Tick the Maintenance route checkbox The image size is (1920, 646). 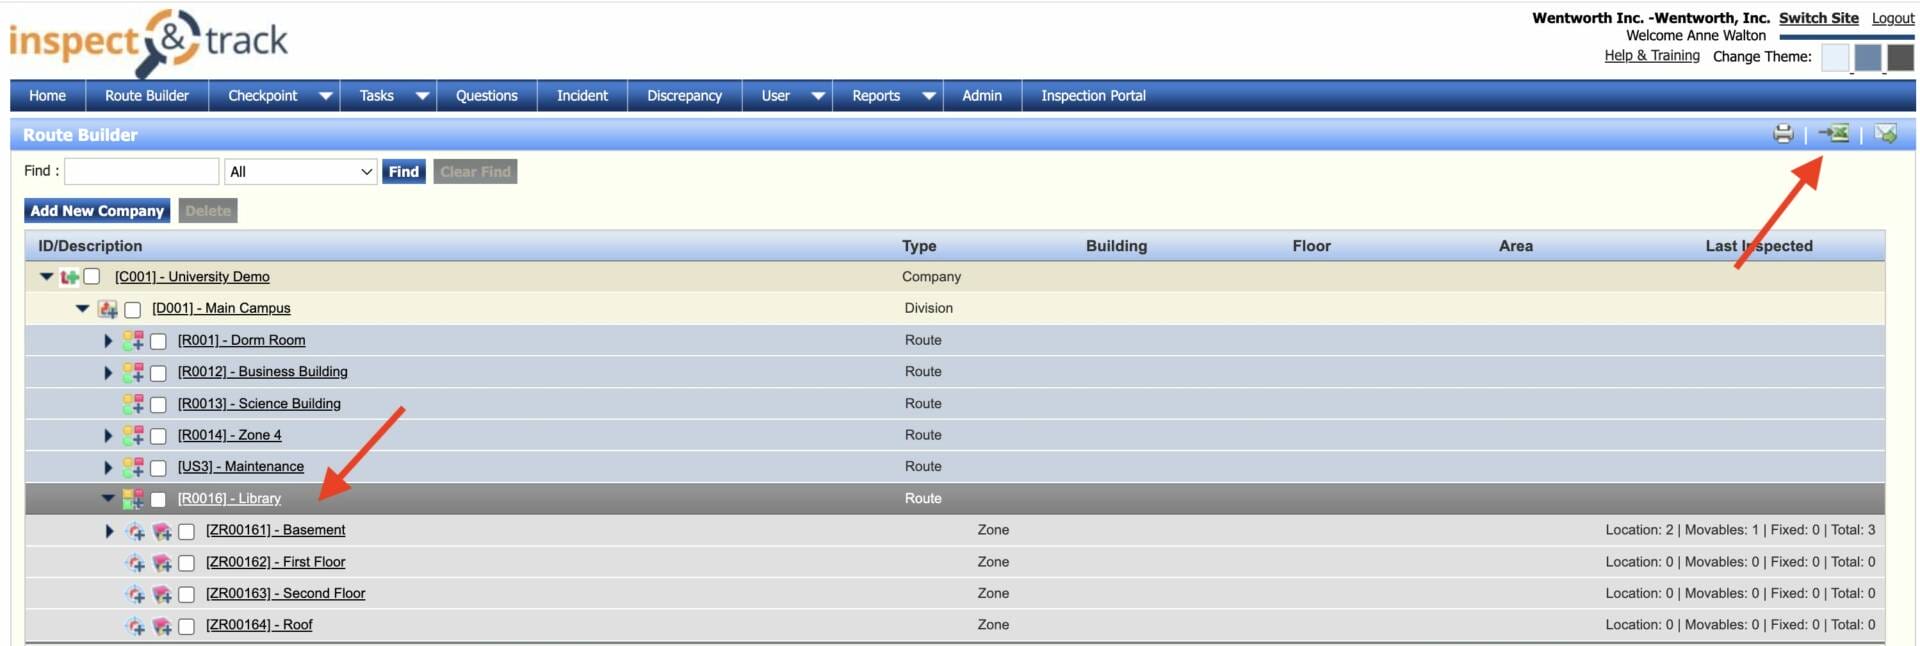pos(158,467)
